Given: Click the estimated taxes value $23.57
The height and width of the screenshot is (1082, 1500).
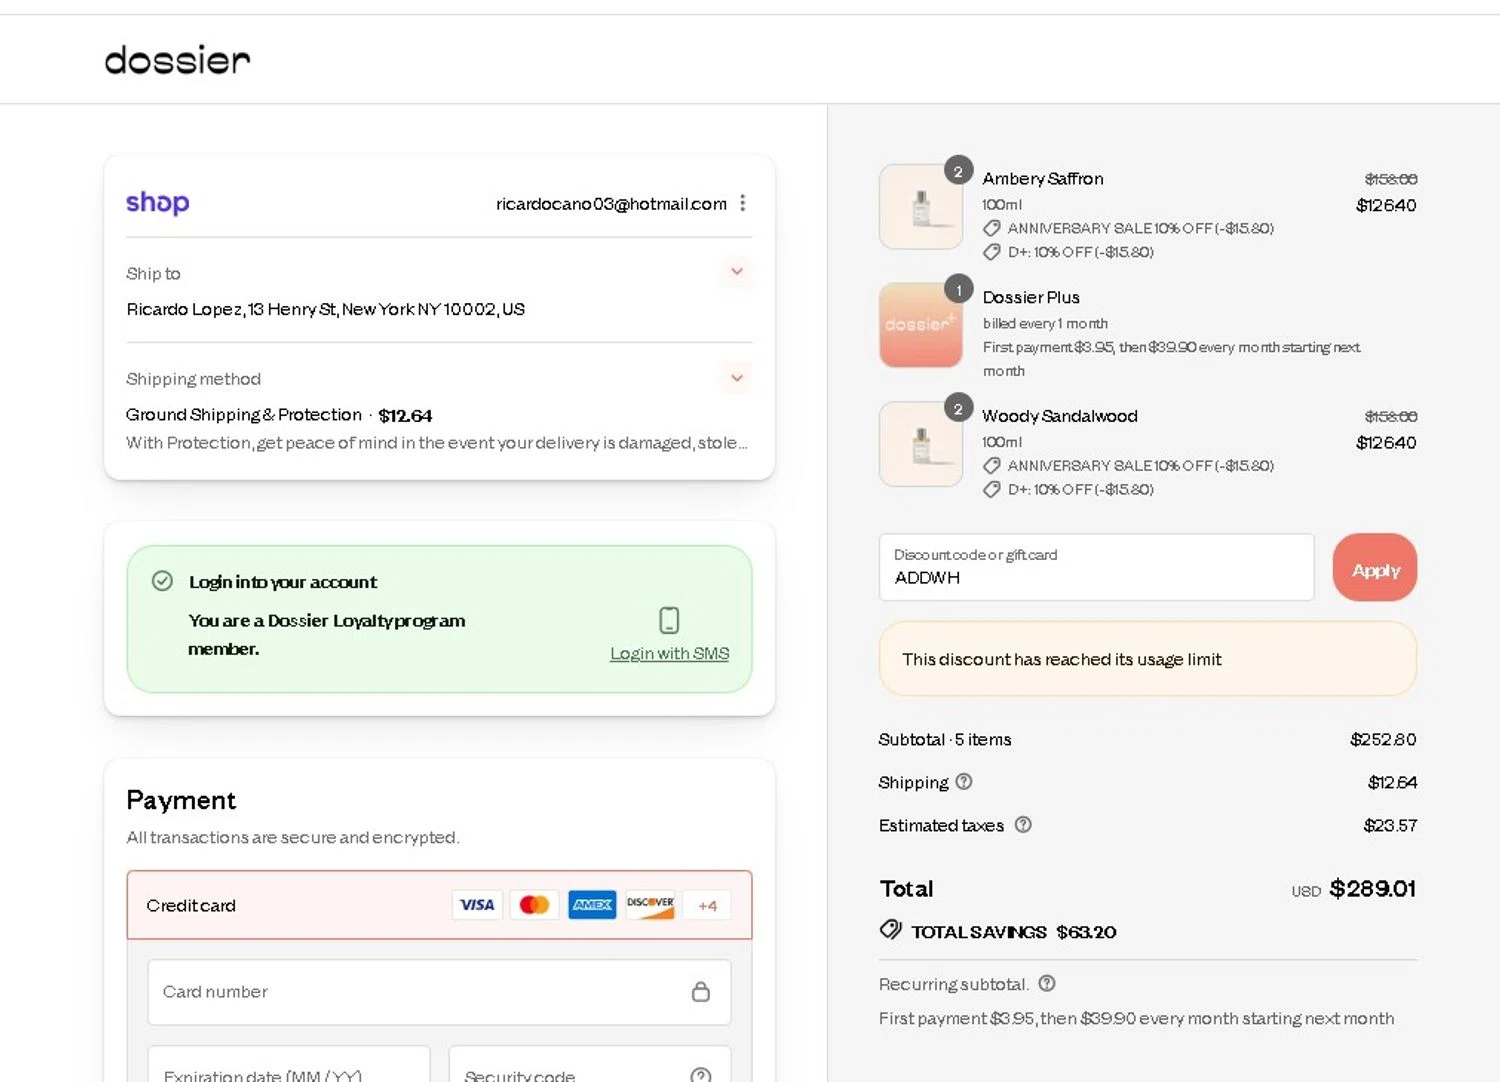Looking at the screenshot, I should [x=1390, y=825].
